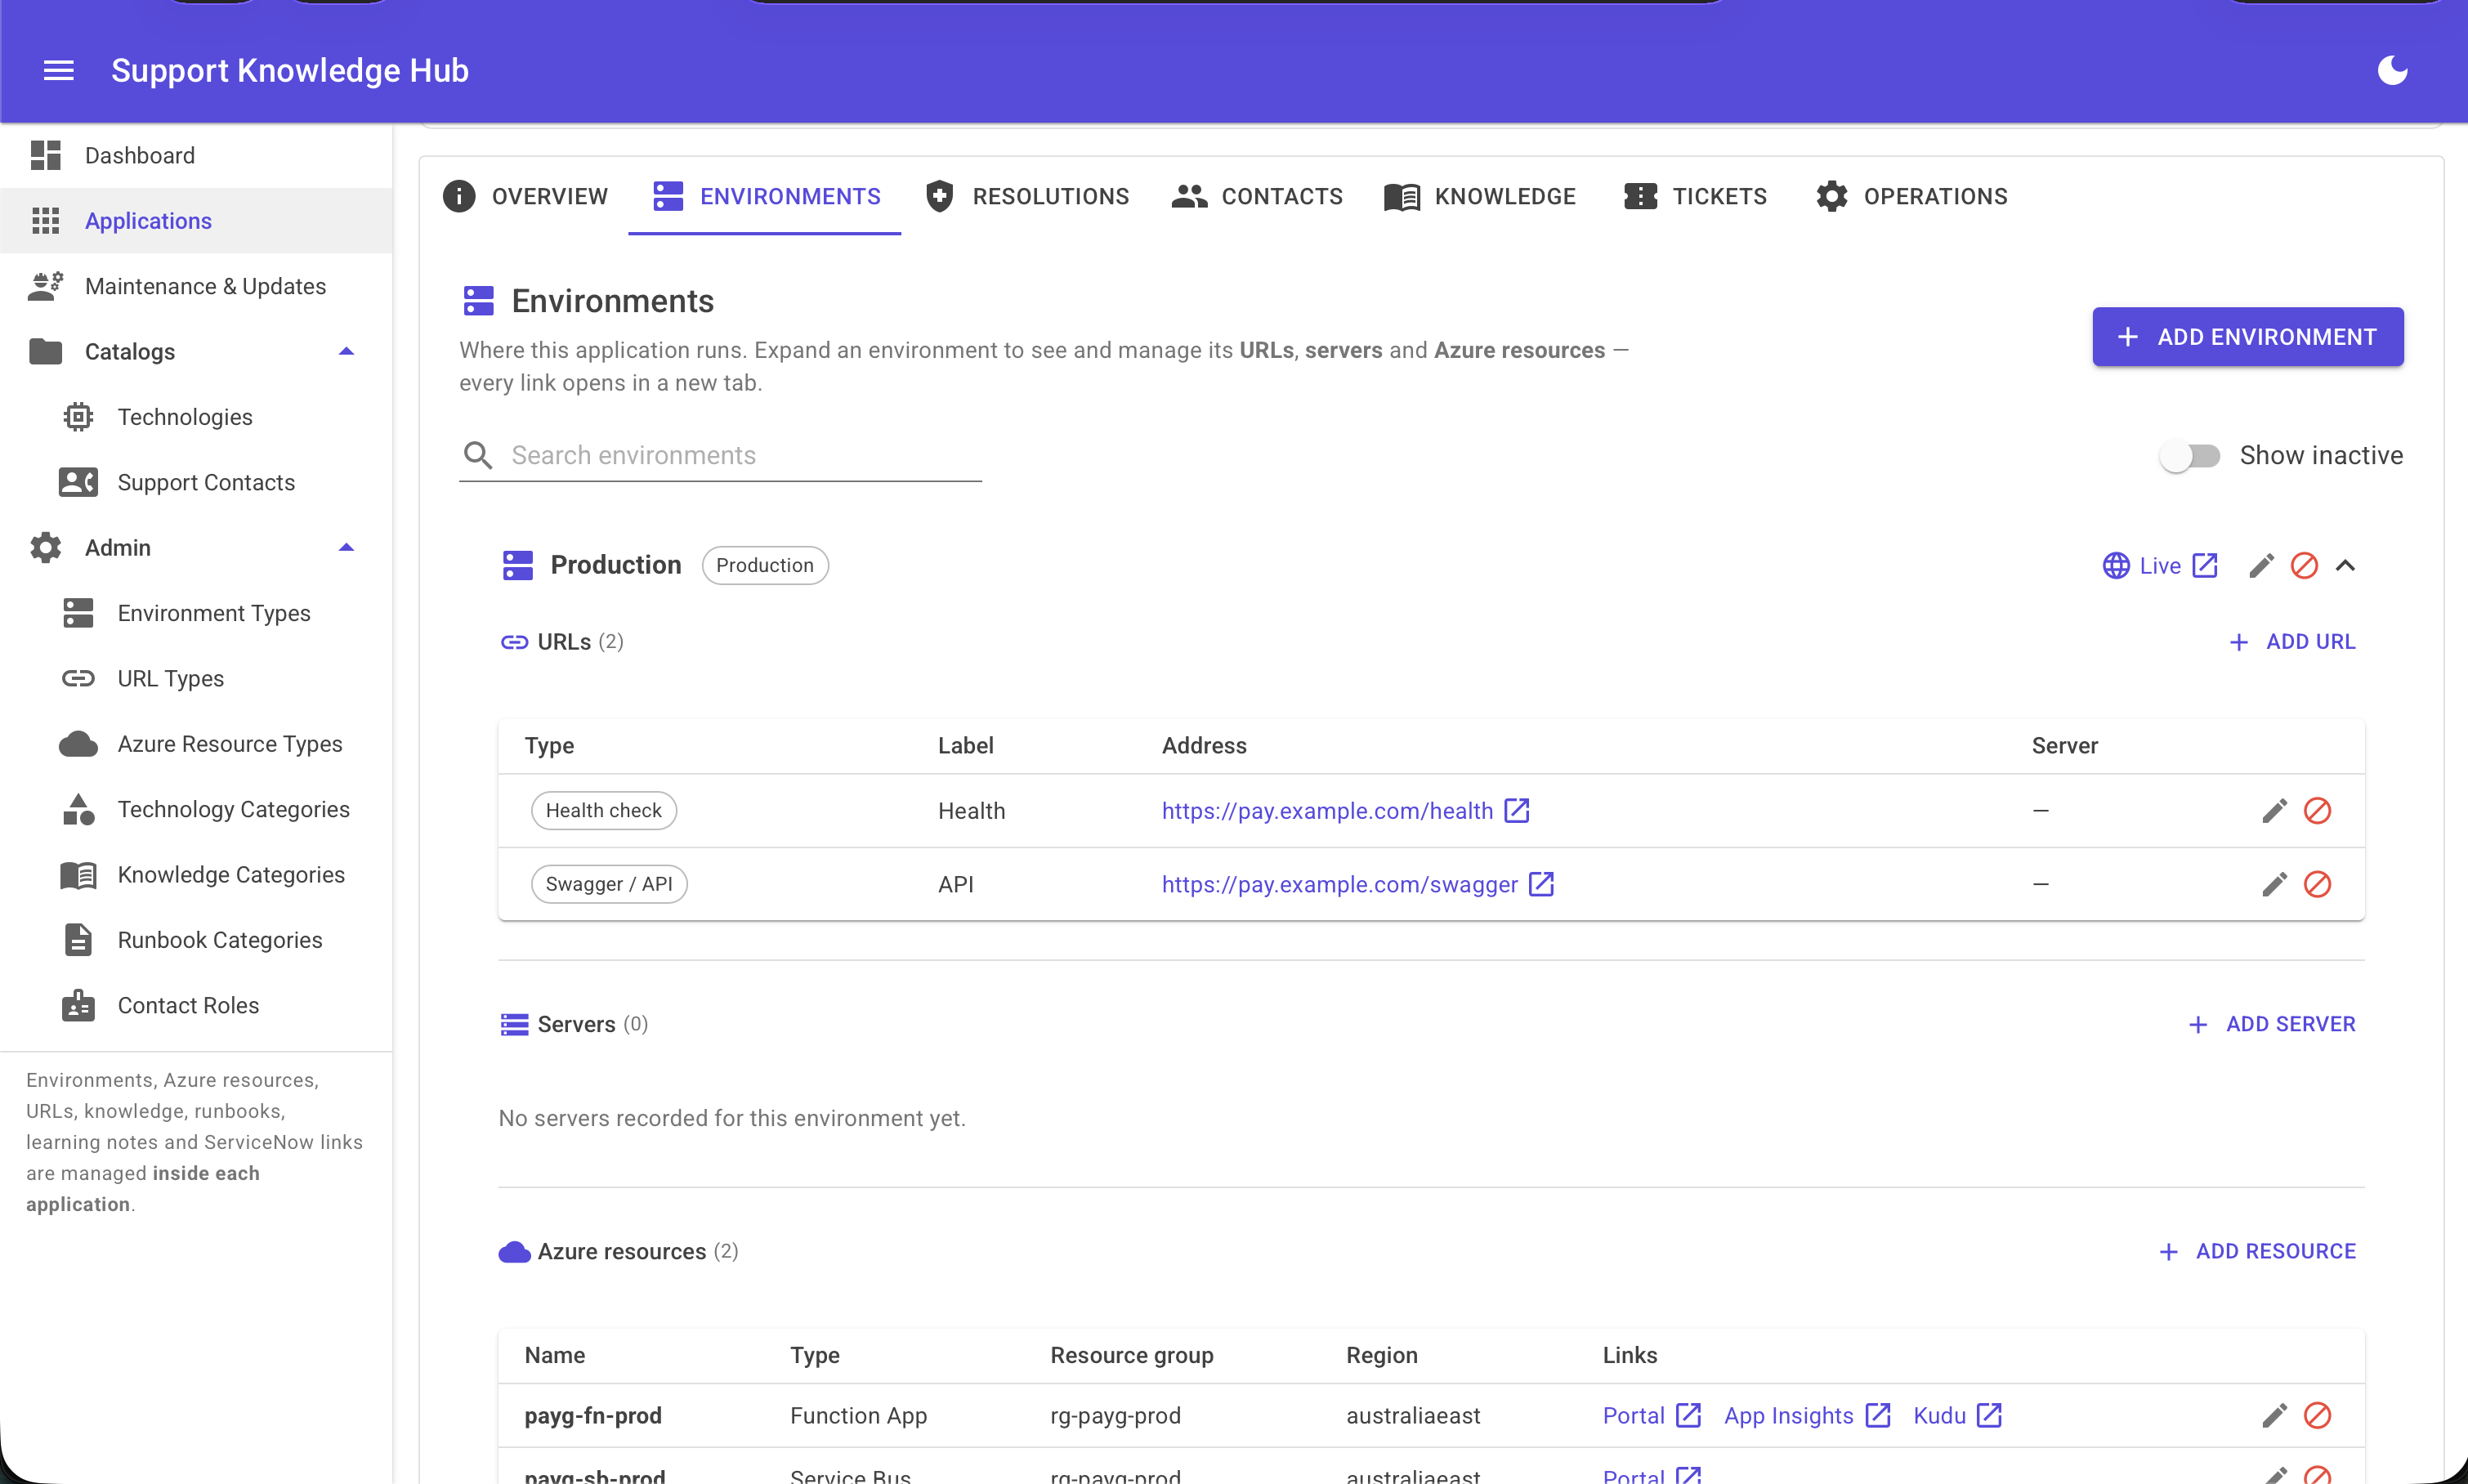This screenshot has width=2468, height=1484.
Task: Open the Knowledge tab
Action: (x=1480, y=196)
